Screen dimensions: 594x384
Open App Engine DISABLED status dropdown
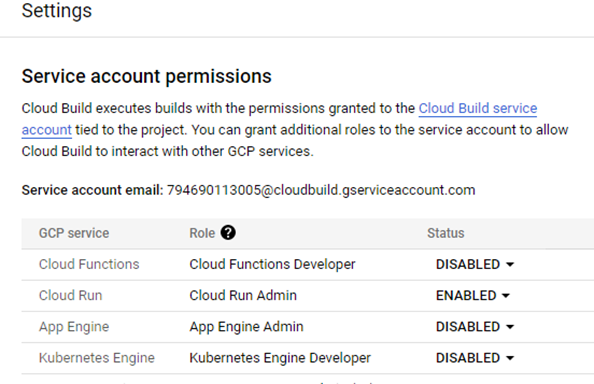point(475,326)
